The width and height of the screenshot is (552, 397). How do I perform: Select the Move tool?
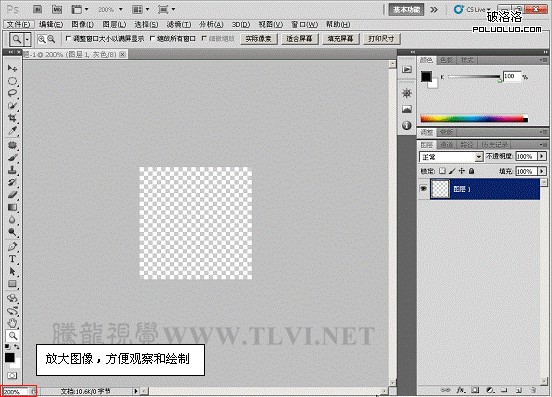pos(12,68)
